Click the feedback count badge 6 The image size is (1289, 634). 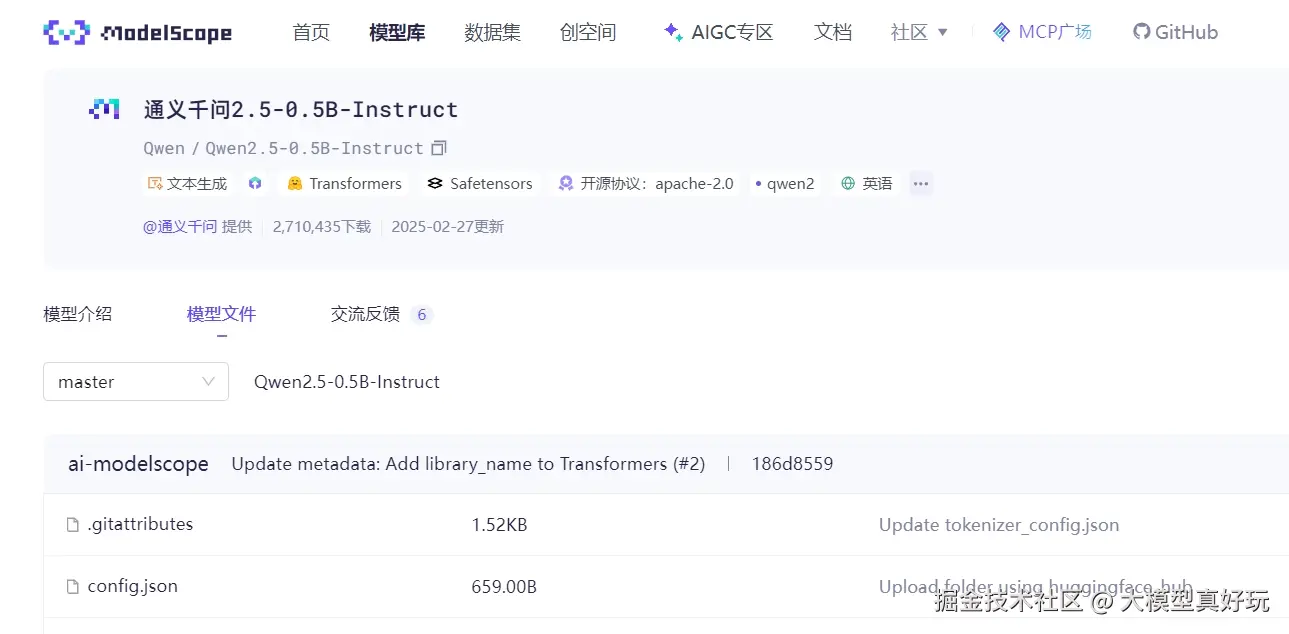[x=421, y=315]
